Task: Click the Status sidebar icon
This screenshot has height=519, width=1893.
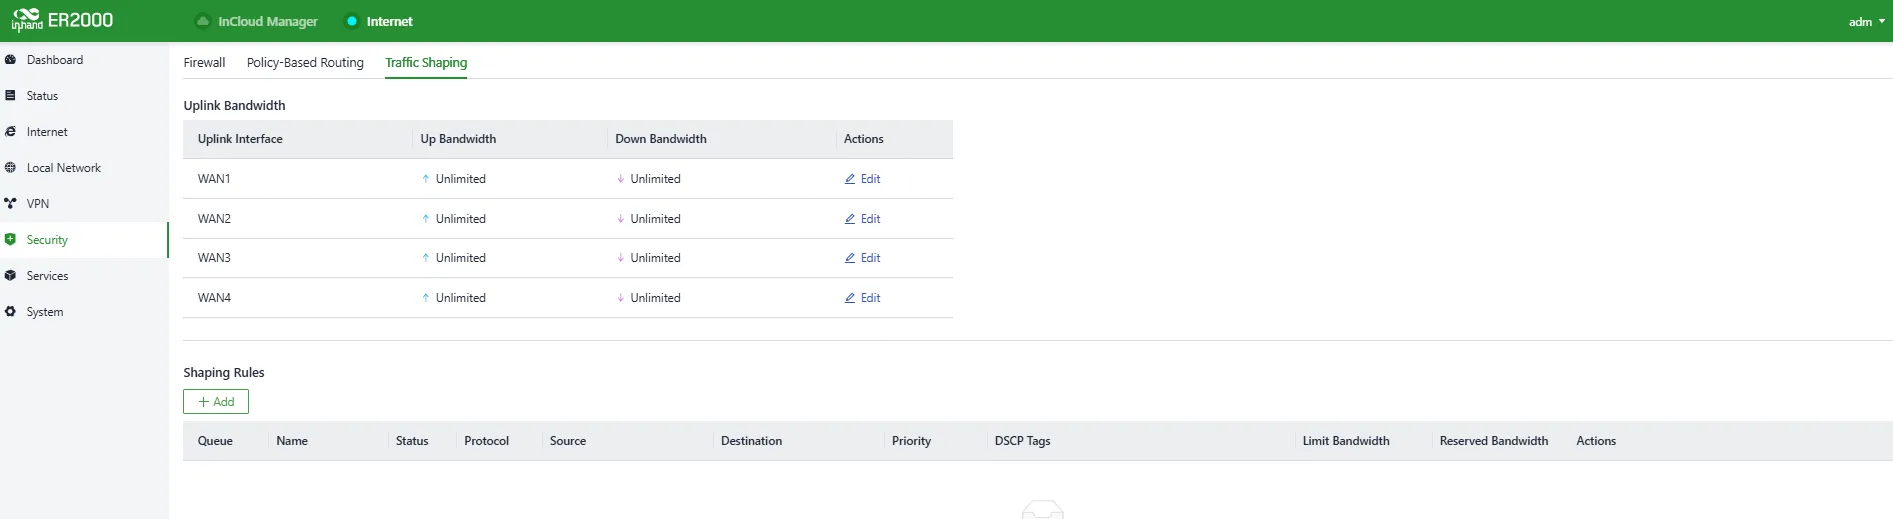Action: (x=10, y=96)
